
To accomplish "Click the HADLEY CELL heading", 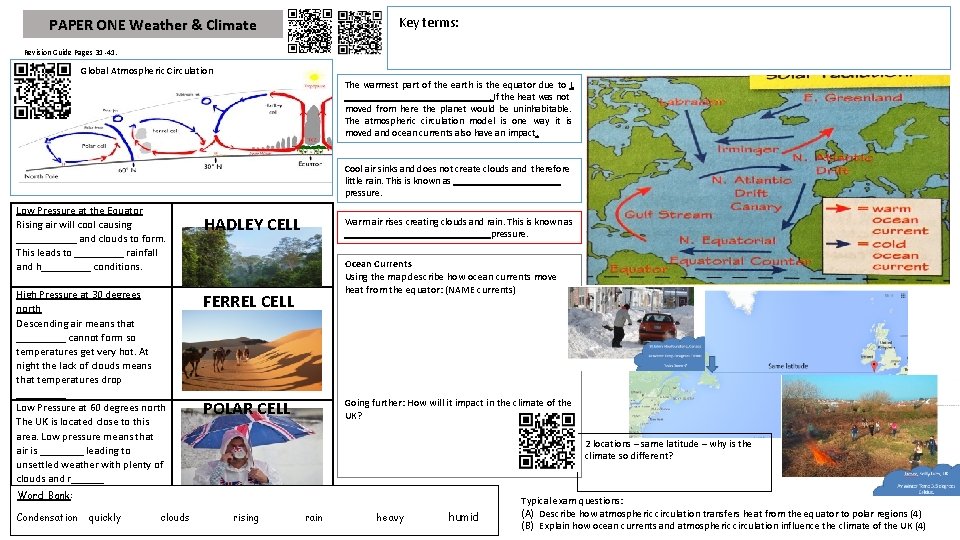I will [x=252, y=225].
